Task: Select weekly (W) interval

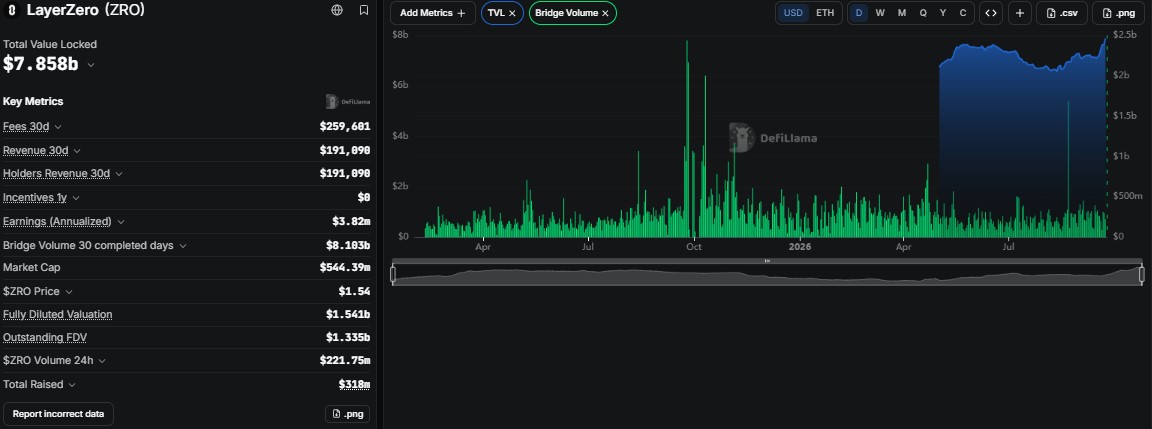Action: click(880, 13)
